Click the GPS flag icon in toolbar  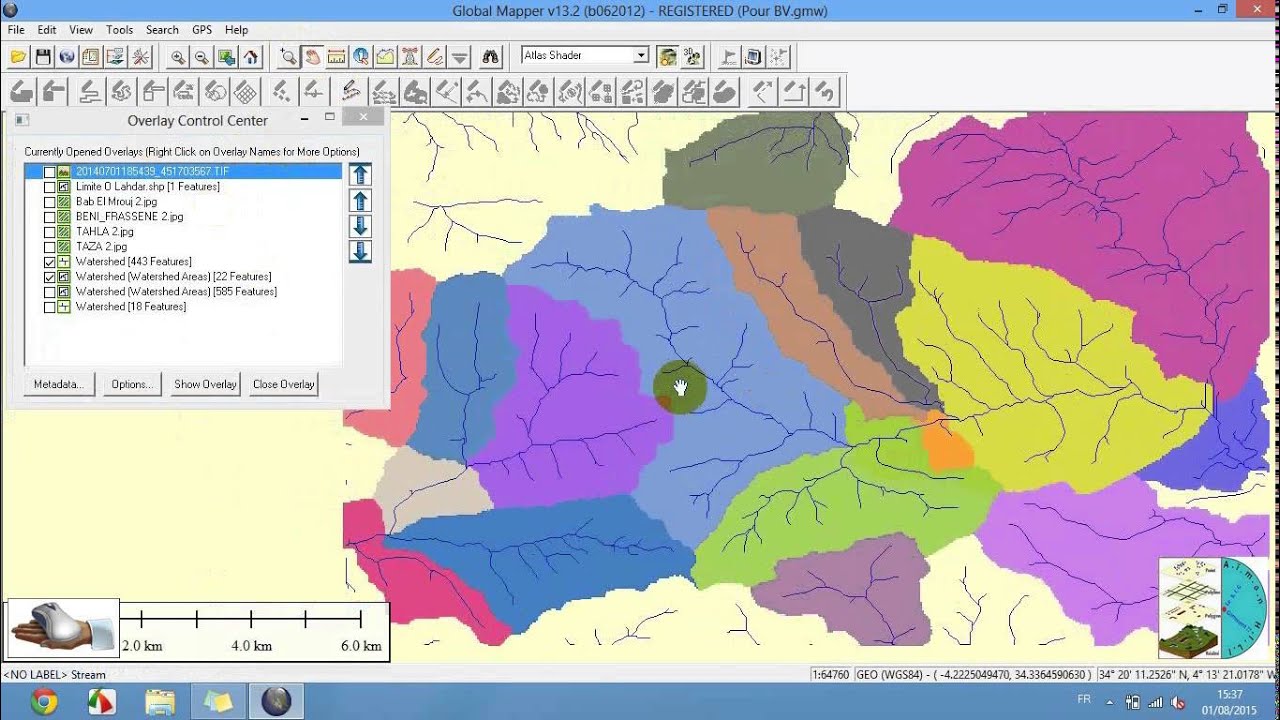coord(729,57)
